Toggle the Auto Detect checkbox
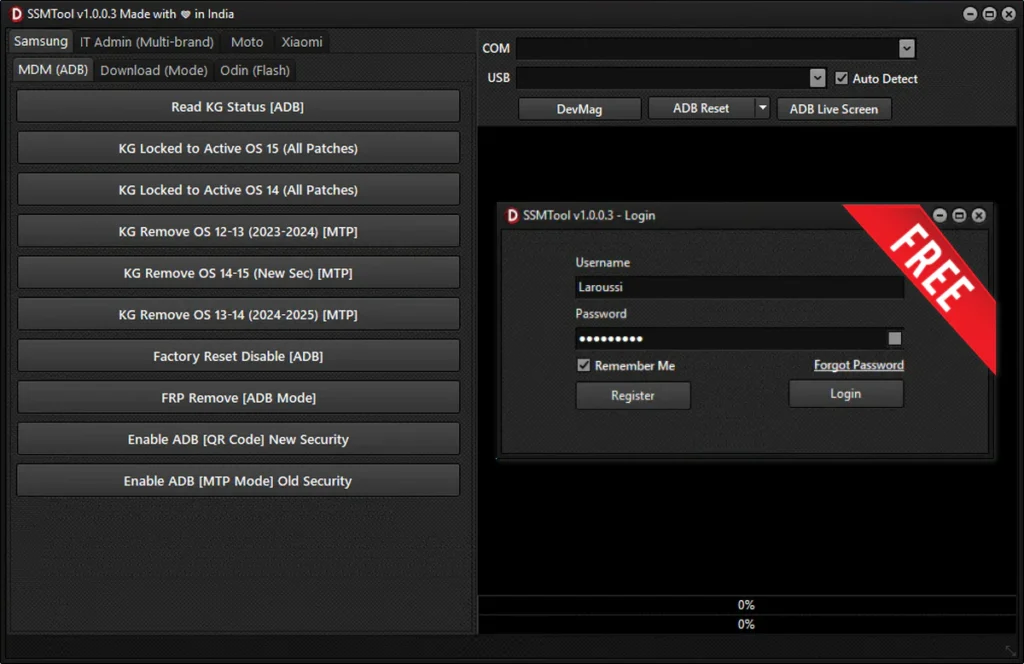This screenshot has height=664, width=1024. (842, 78)
